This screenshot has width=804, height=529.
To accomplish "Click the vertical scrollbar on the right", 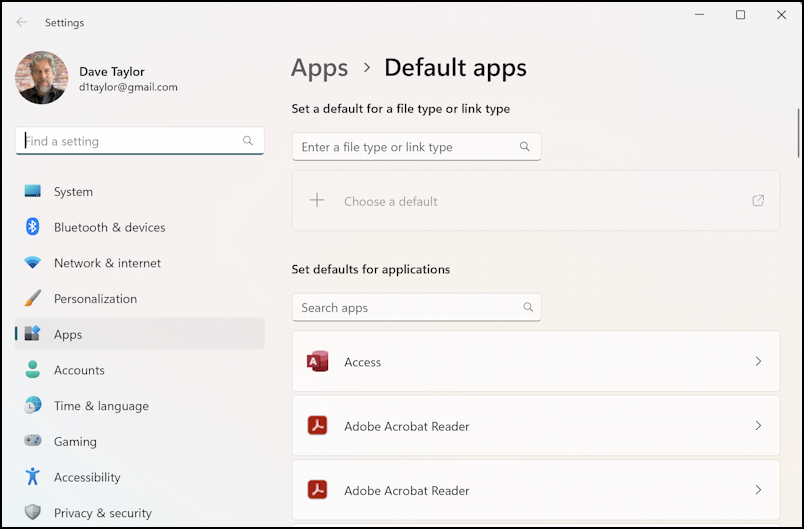I will (798, 133).
